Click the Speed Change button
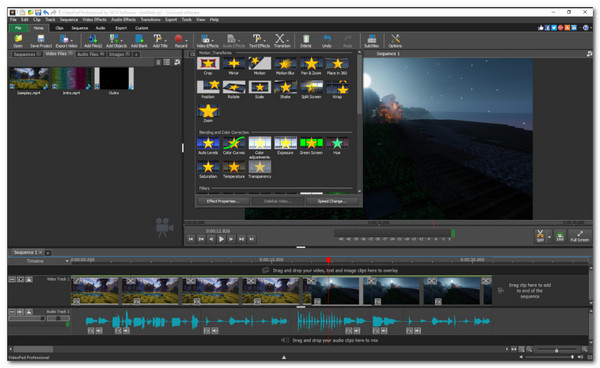This screenshot has height=368, width=600. [332, 201]
